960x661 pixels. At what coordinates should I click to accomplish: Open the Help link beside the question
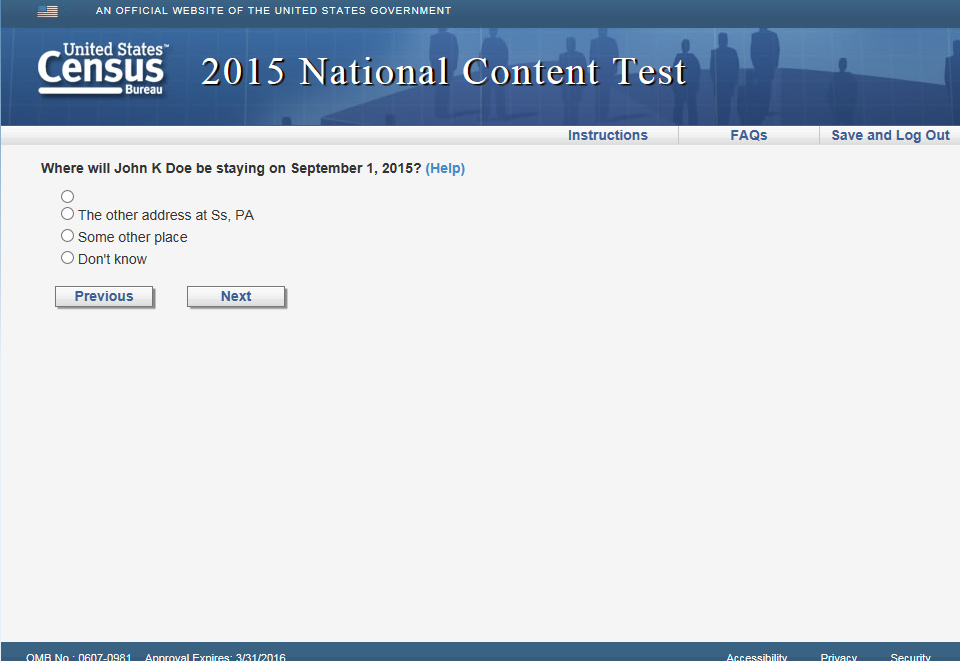445,168
